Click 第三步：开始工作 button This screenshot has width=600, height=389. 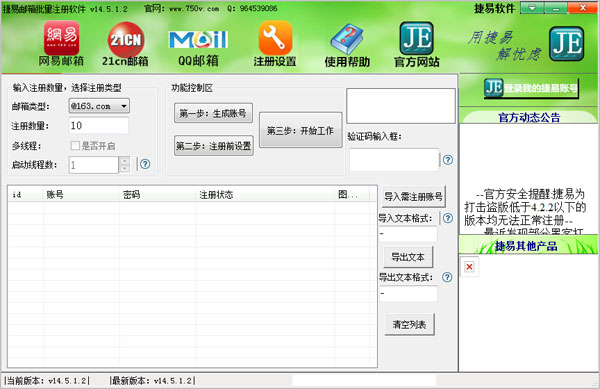(x=300, y=130)
